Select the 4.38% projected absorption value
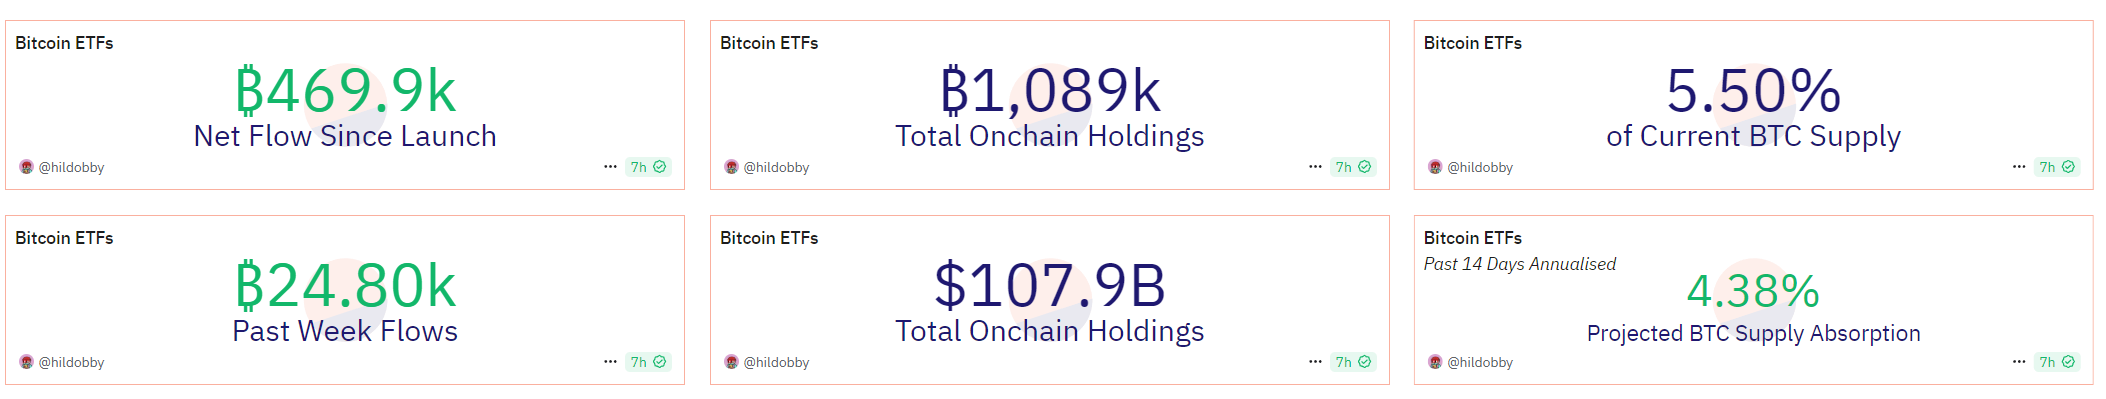The height and width of the screenshot is (399, 2106). tap(1753, 291)
